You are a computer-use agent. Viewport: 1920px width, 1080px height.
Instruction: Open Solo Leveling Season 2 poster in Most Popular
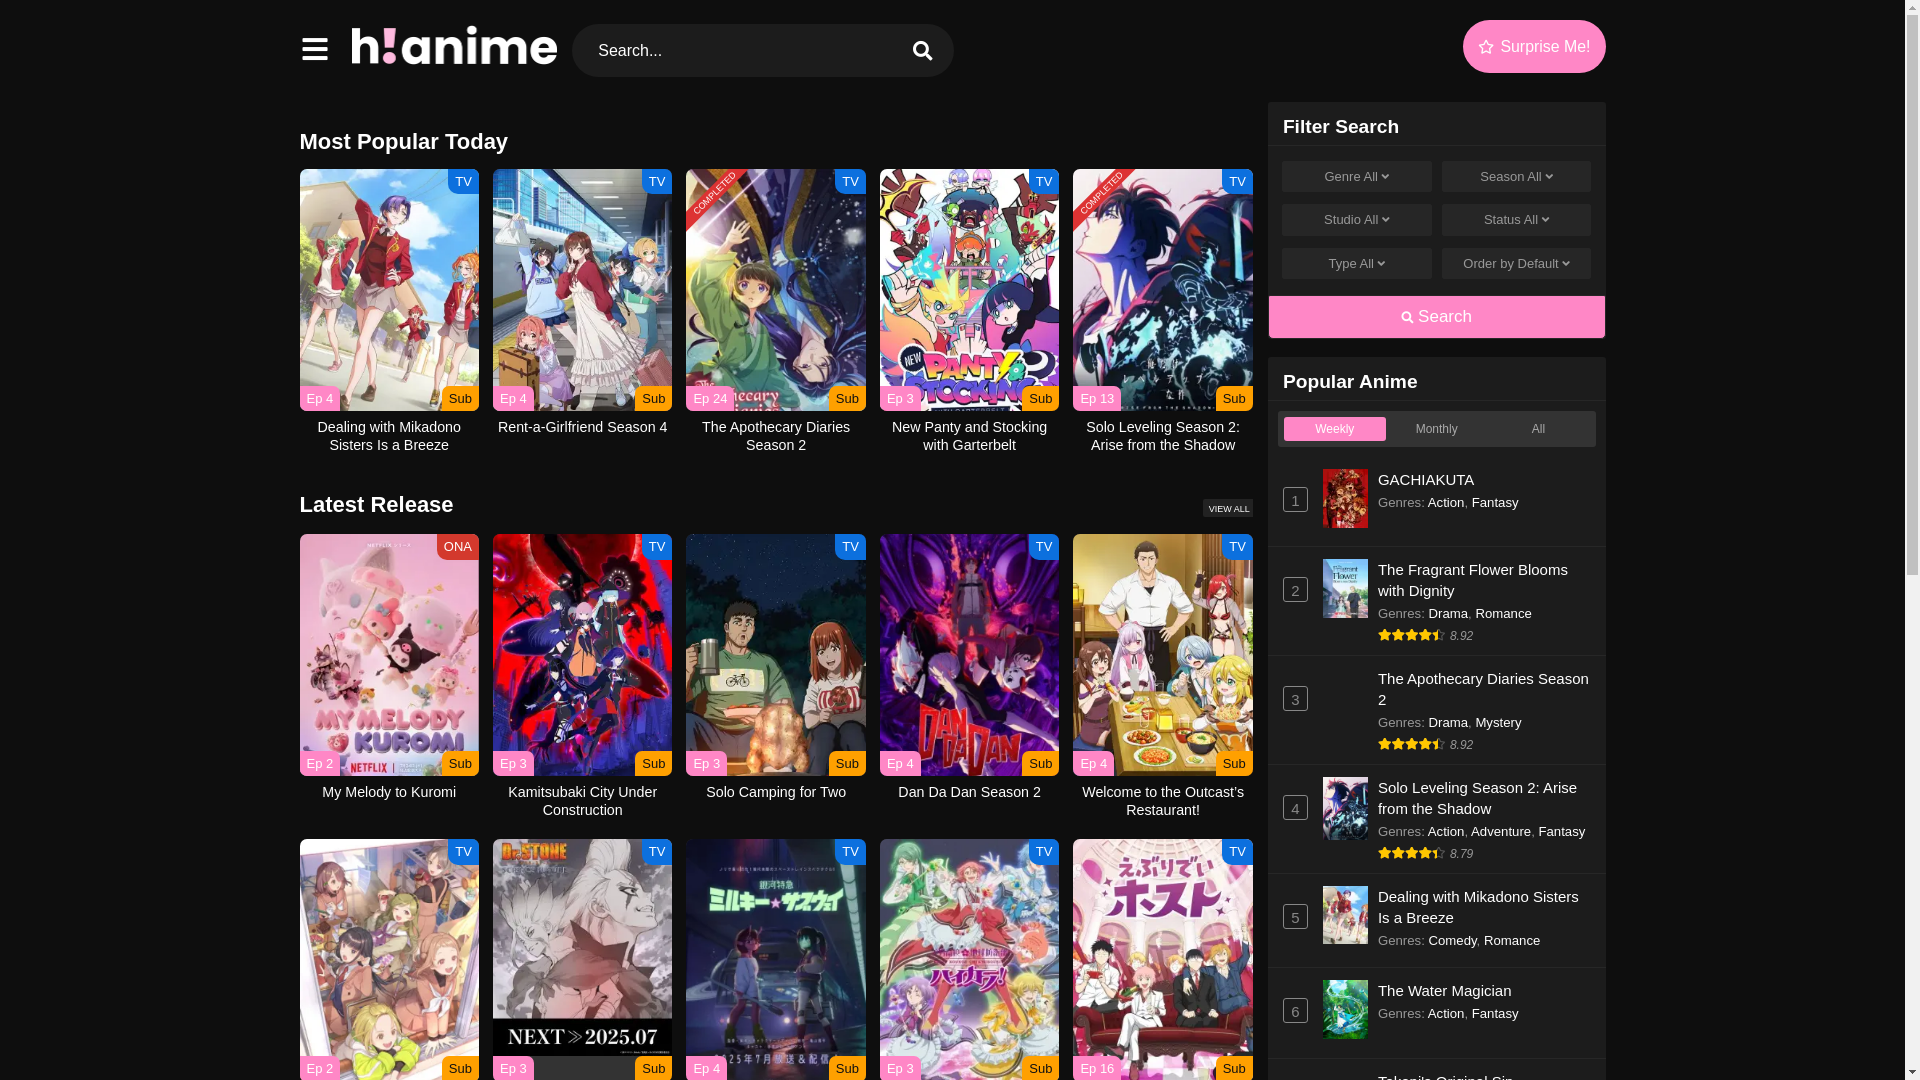pyautogui.click(x=1163, y=290)
